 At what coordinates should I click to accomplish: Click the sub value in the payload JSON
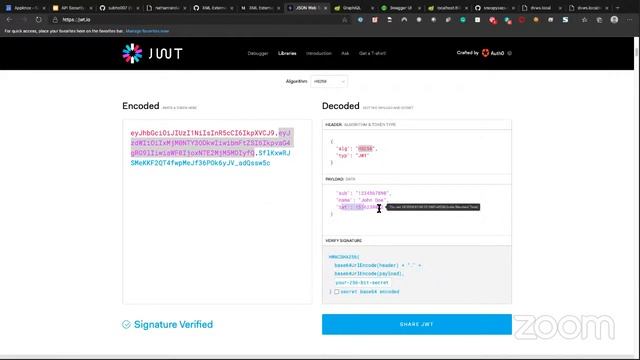(x=373, y=193)
